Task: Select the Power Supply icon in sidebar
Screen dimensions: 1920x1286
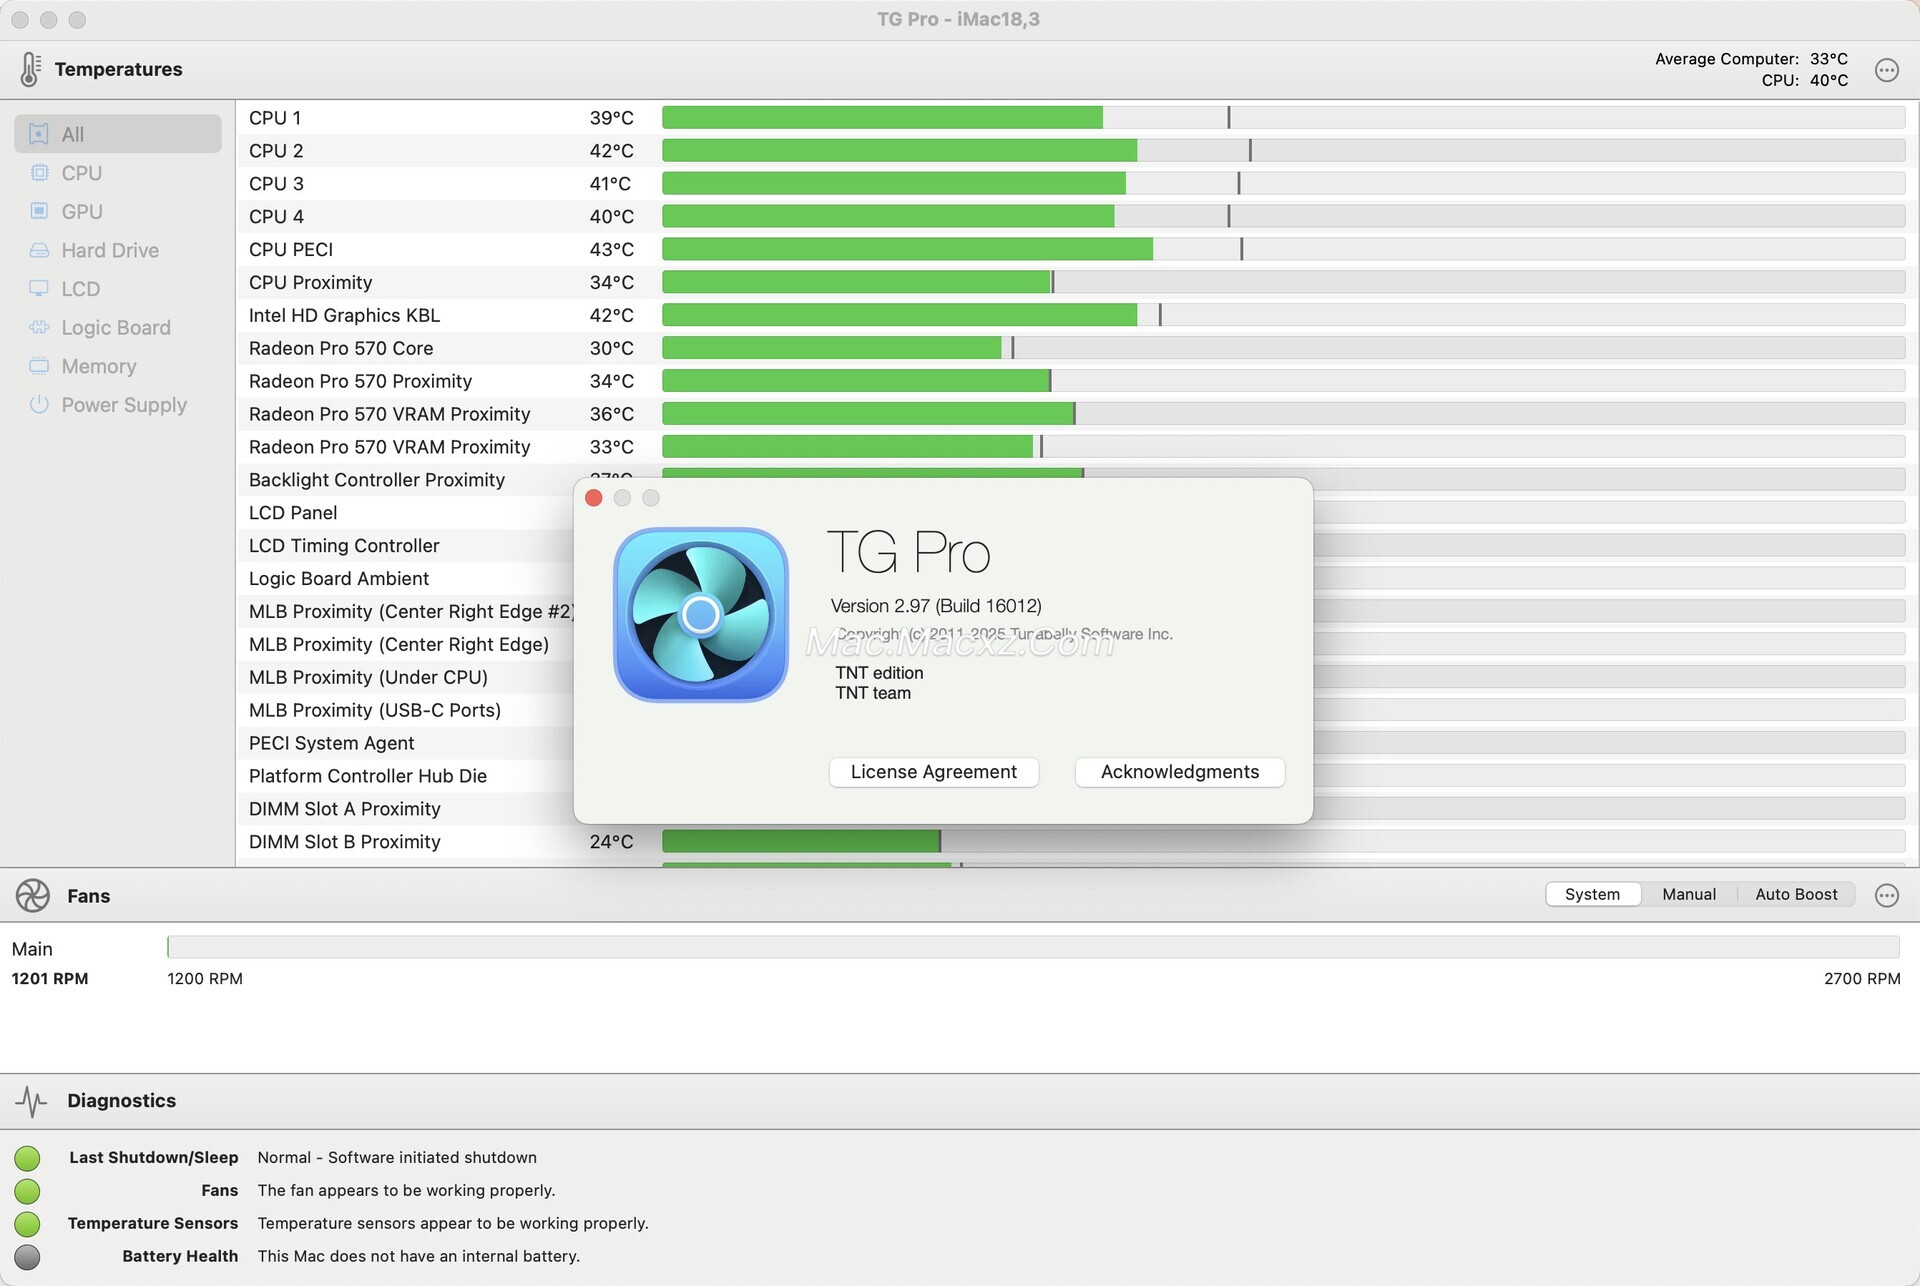Action: [x=39, y=405]
